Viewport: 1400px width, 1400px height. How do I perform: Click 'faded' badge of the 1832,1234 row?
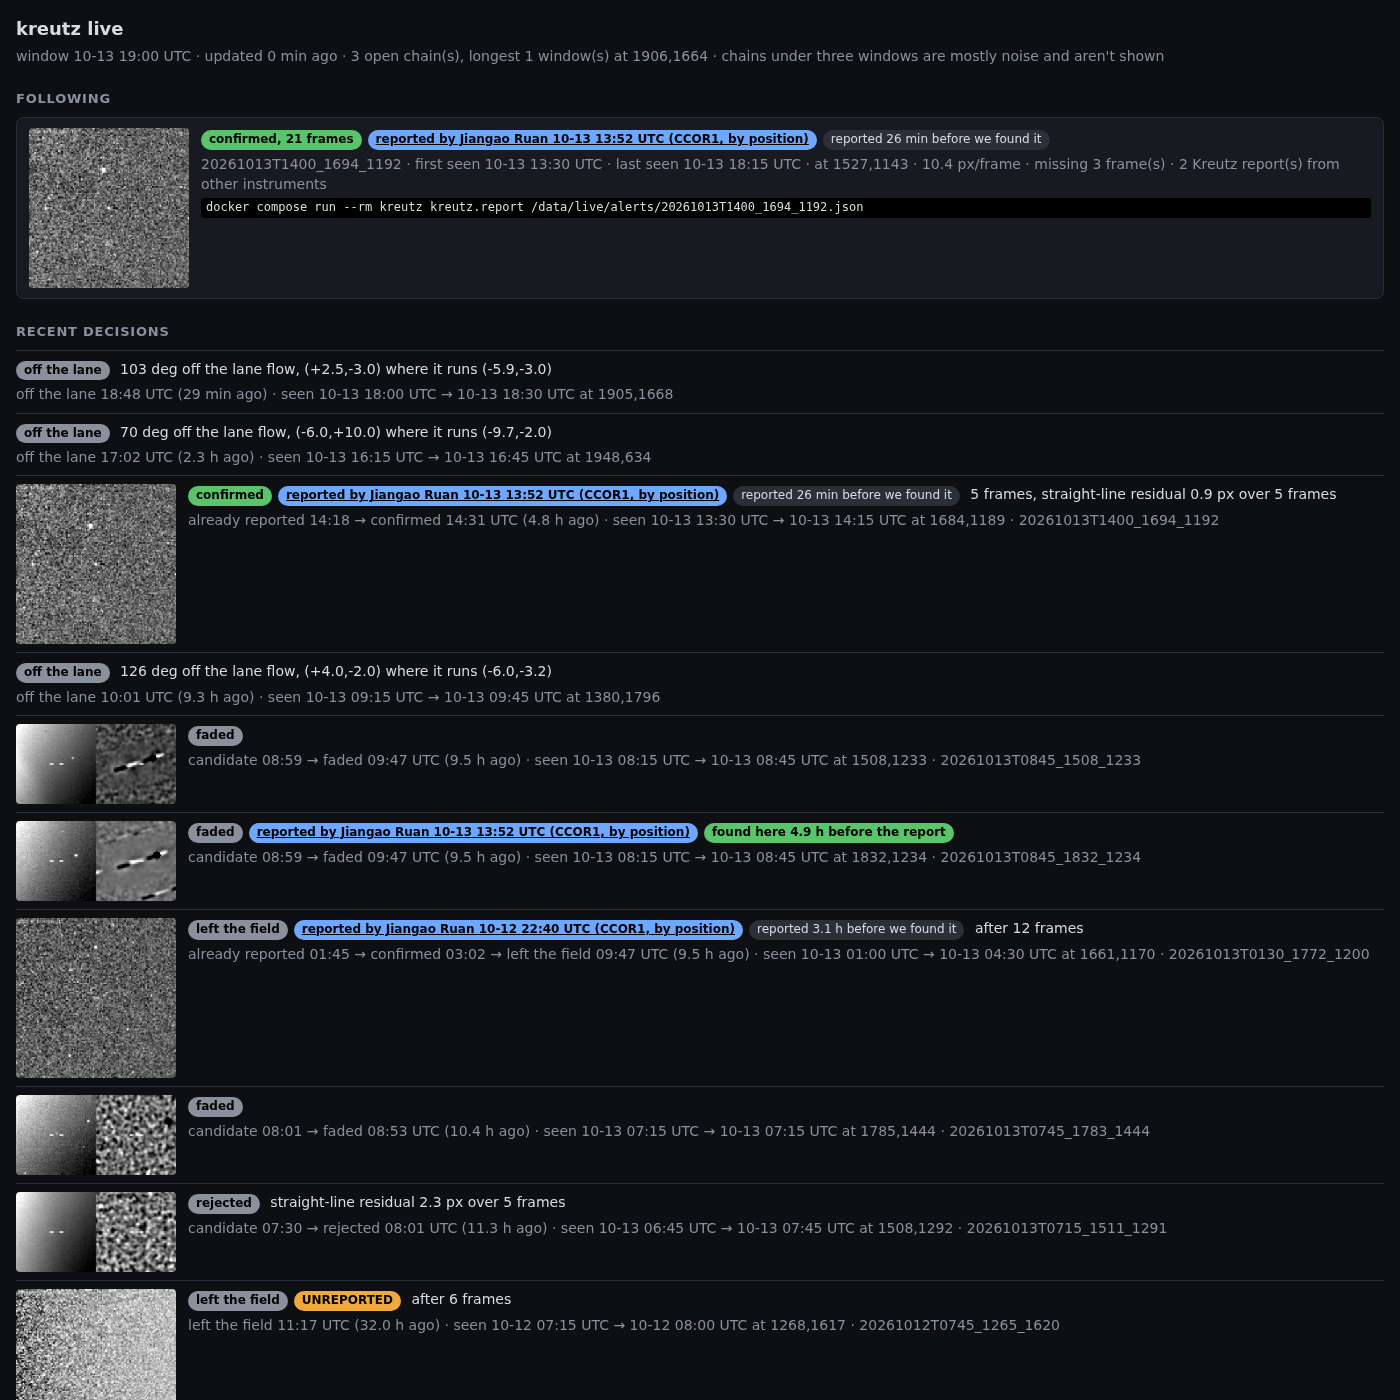(x=215, y=832)
